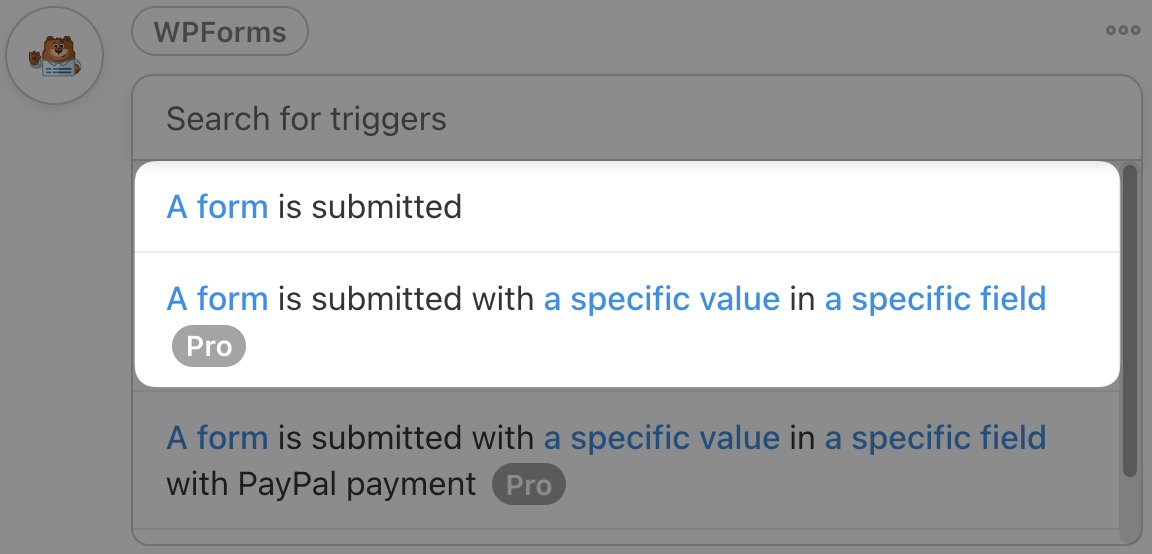The height and width of the screenshot is (554, 1152).
Task: Select the plain "A form is submitted" trigger
Action: 370,207
